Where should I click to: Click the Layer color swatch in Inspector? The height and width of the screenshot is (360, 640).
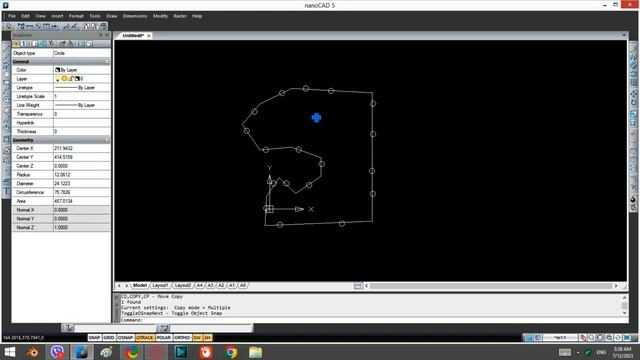pos(77,78)
